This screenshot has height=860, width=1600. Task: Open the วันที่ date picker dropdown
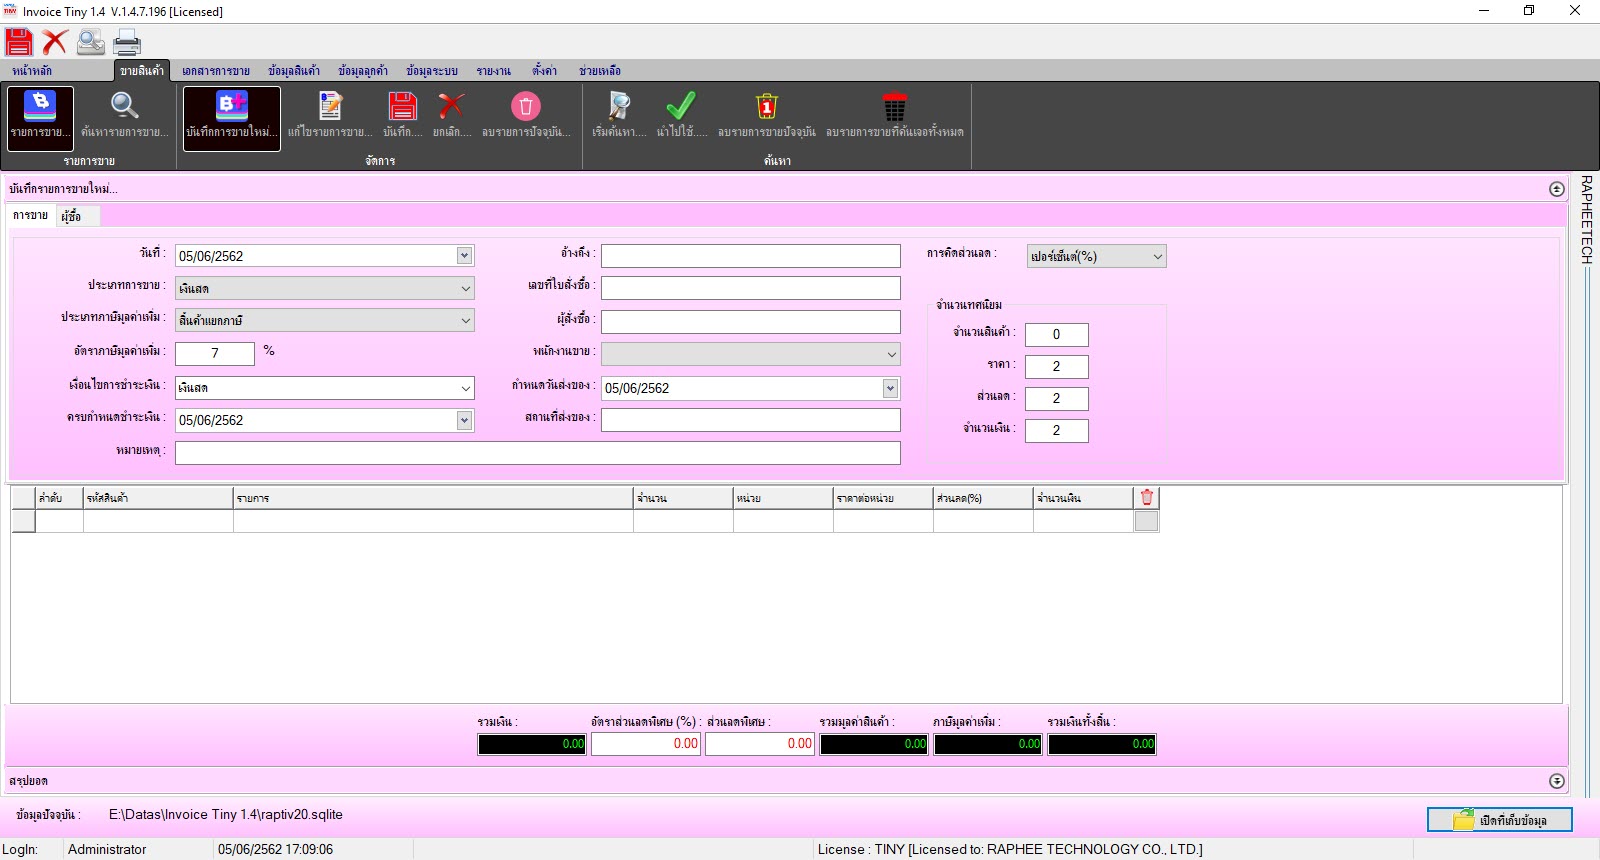[x=464, y=256]
